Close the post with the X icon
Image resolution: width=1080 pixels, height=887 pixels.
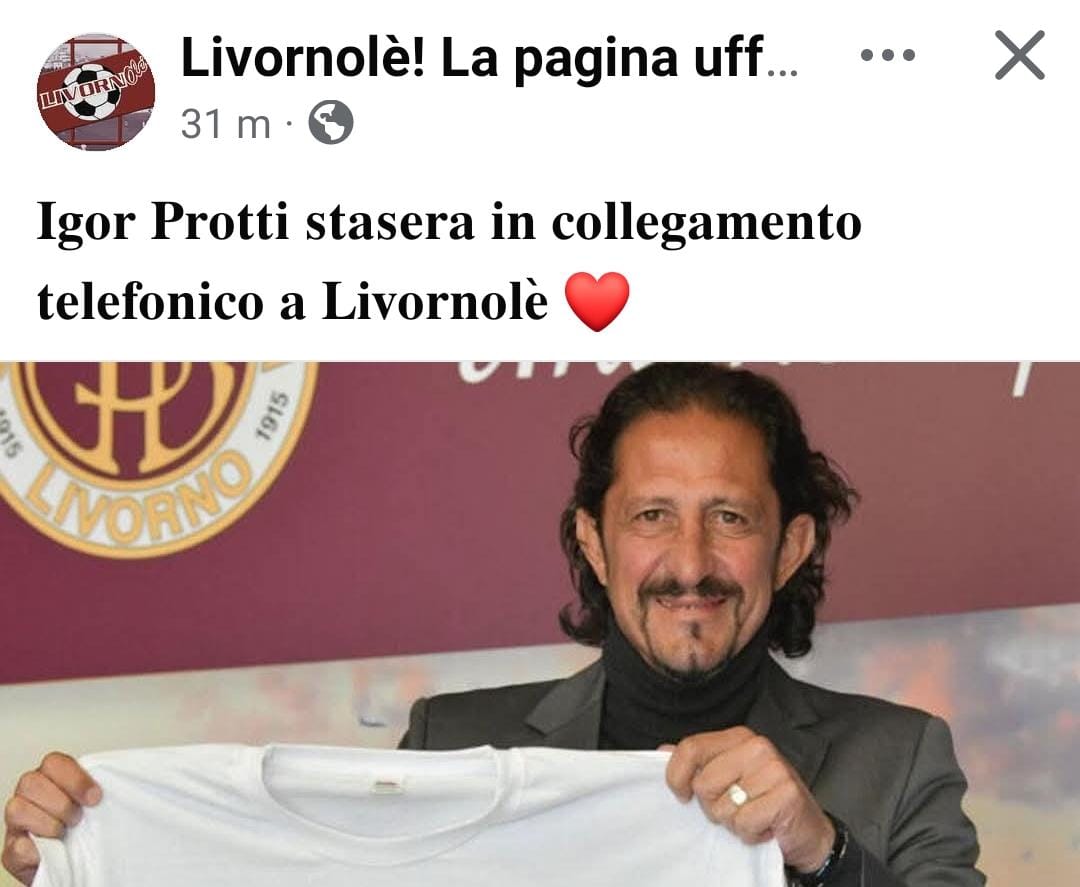(x=1020, y=55)
